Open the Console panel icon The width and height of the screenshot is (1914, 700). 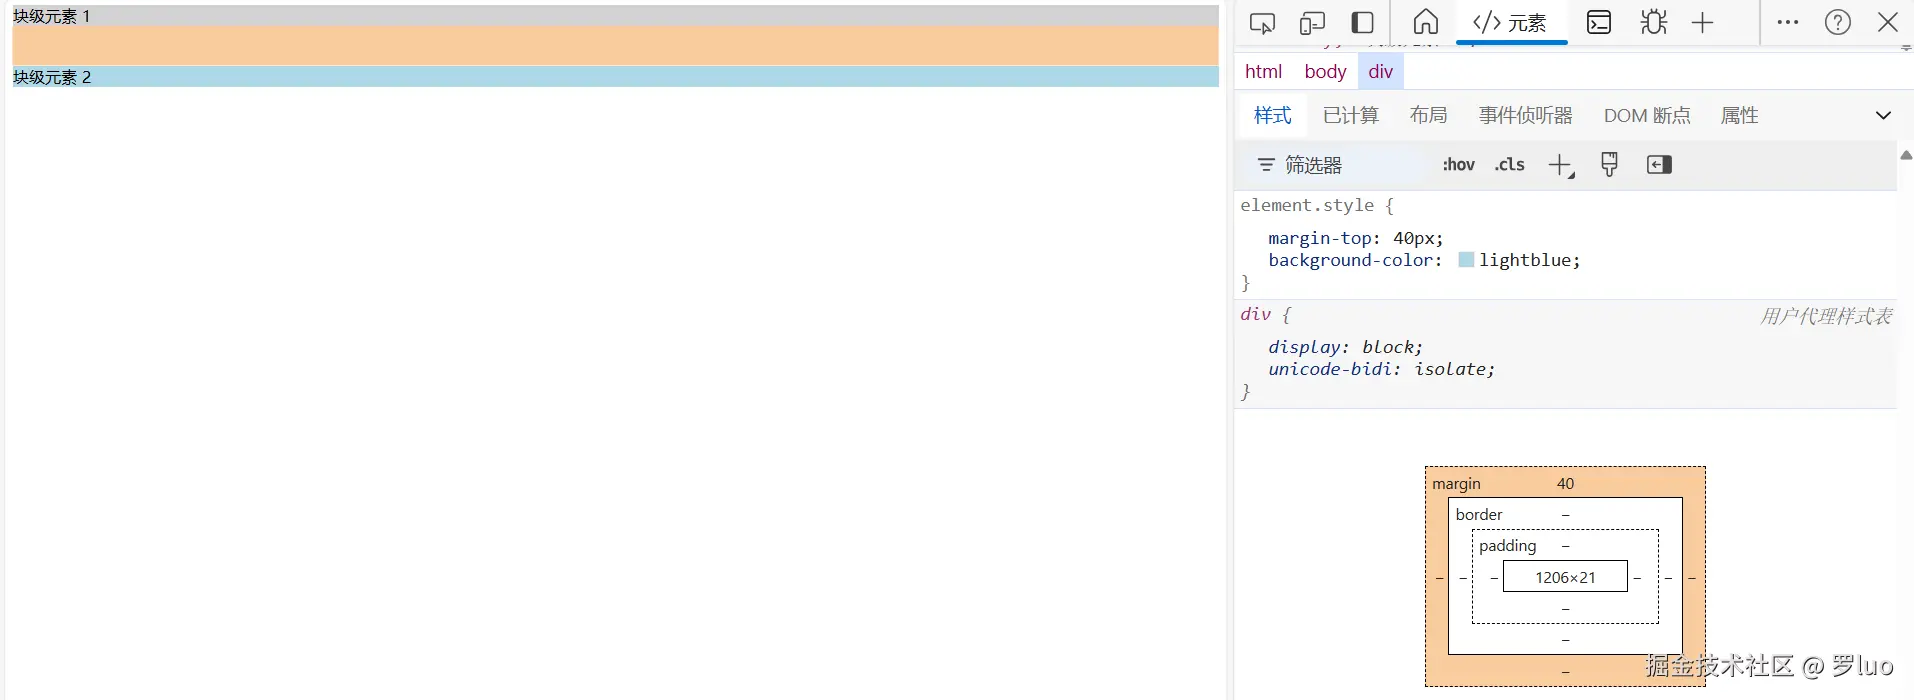1599,22
